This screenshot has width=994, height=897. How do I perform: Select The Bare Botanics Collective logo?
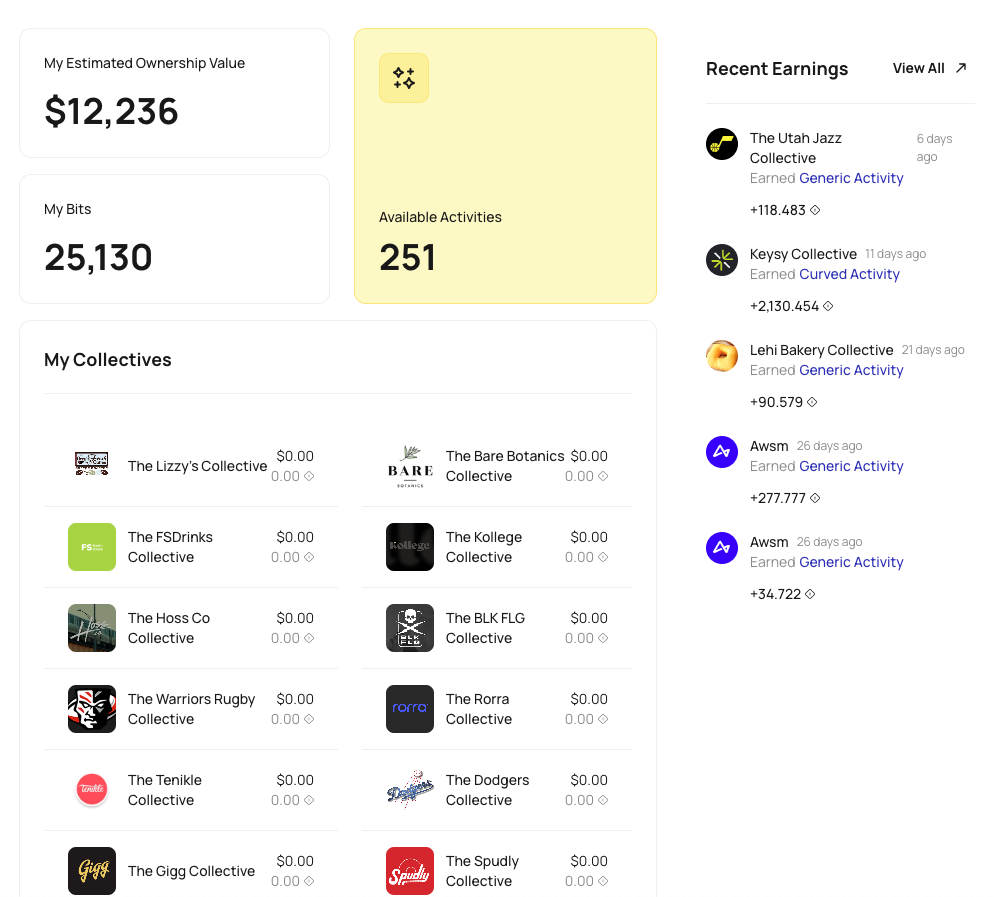point(410,466)
